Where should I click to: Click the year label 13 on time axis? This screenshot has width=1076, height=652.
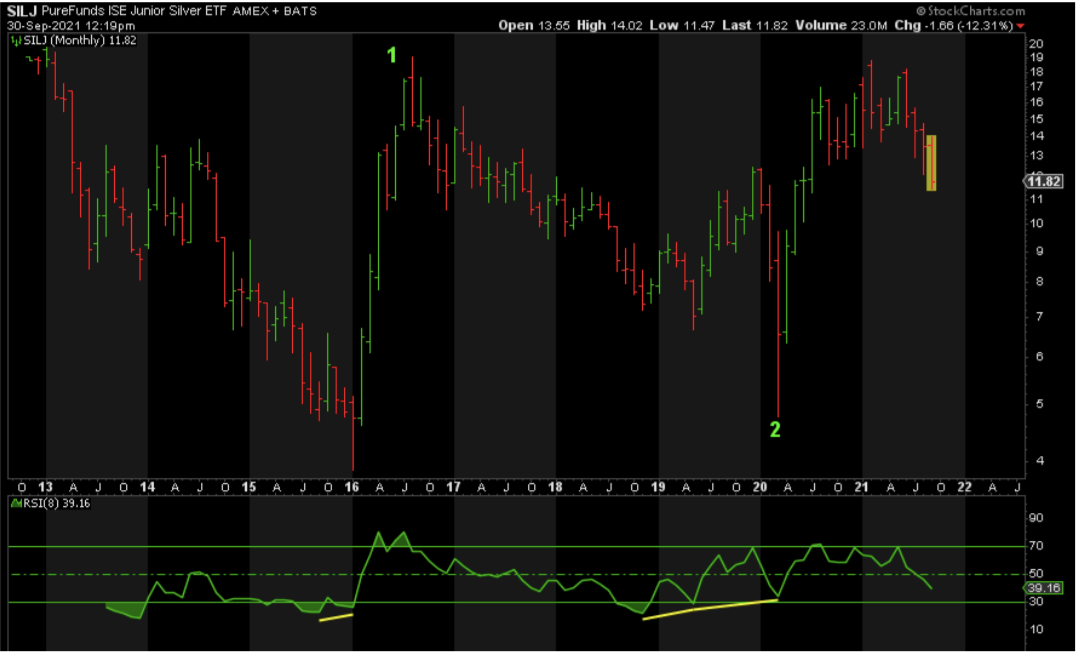tap(46, 487)
